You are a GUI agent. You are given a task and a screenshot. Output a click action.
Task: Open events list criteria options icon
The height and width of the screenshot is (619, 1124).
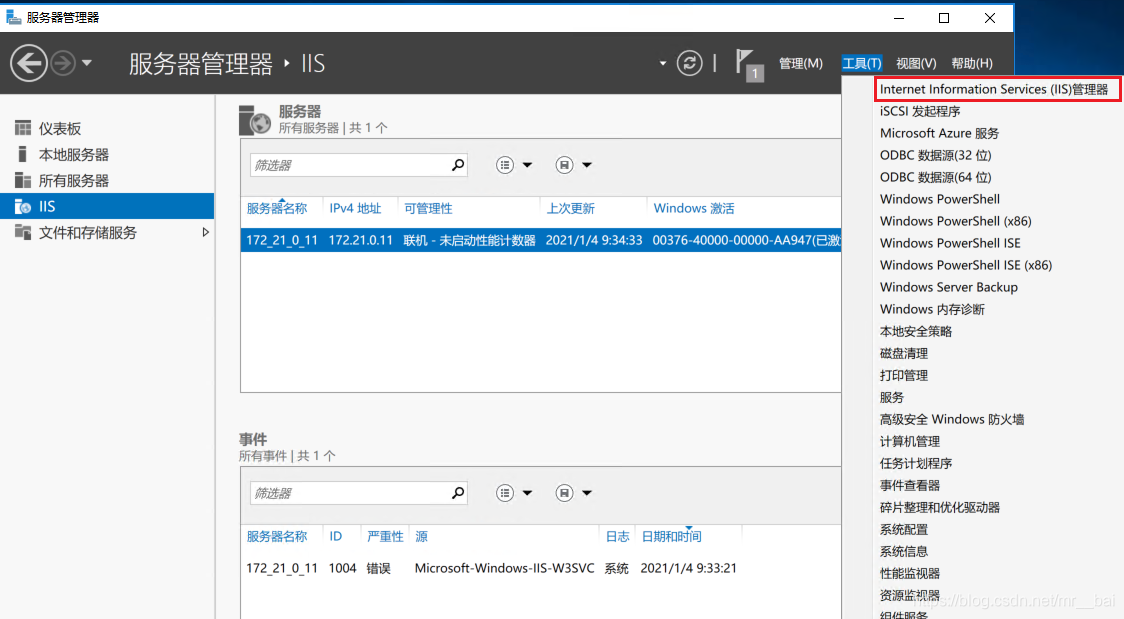pyautogui.click(x=505, y=493)
